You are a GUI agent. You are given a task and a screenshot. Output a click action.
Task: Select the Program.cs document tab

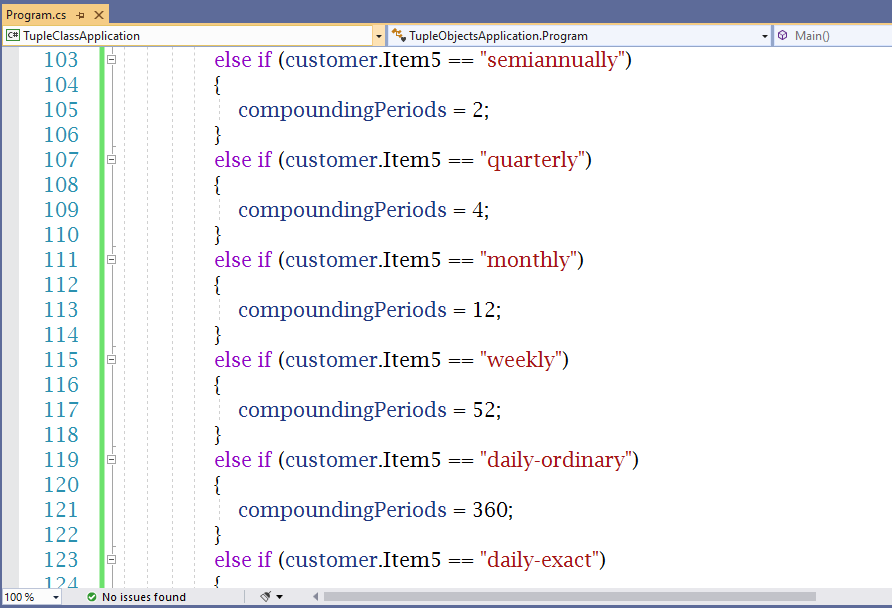tap(36, 15)
